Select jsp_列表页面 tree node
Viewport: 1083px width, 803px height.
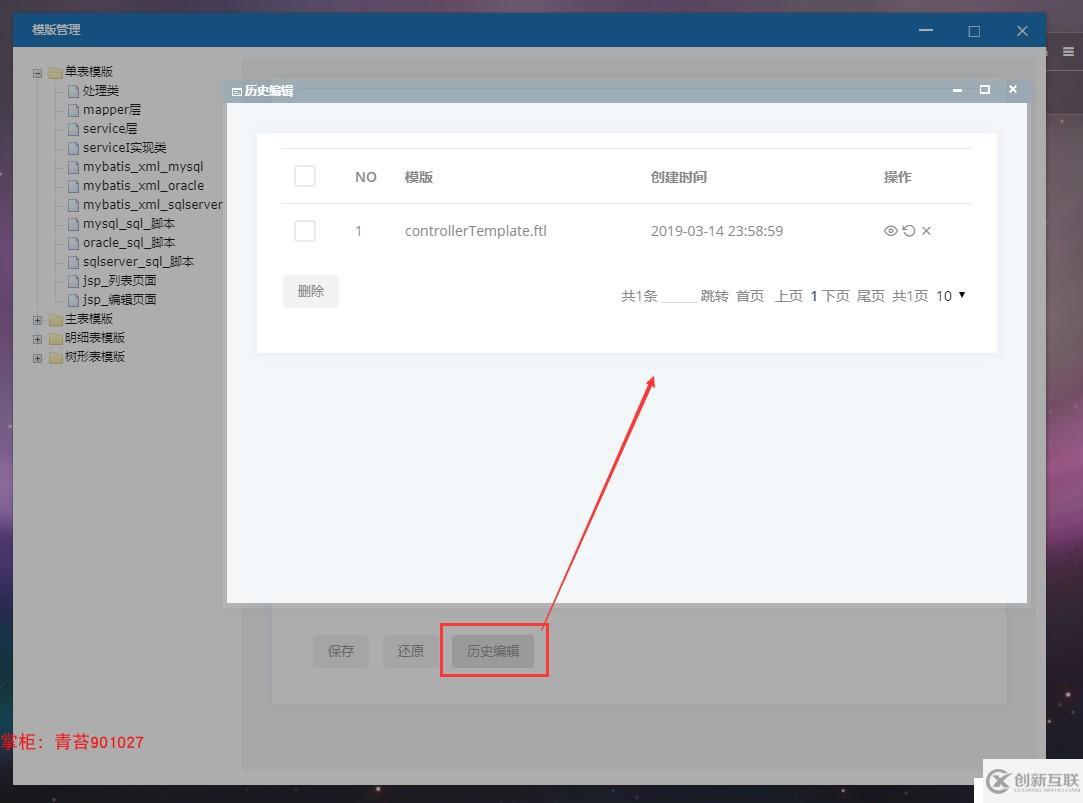point(119,280)
